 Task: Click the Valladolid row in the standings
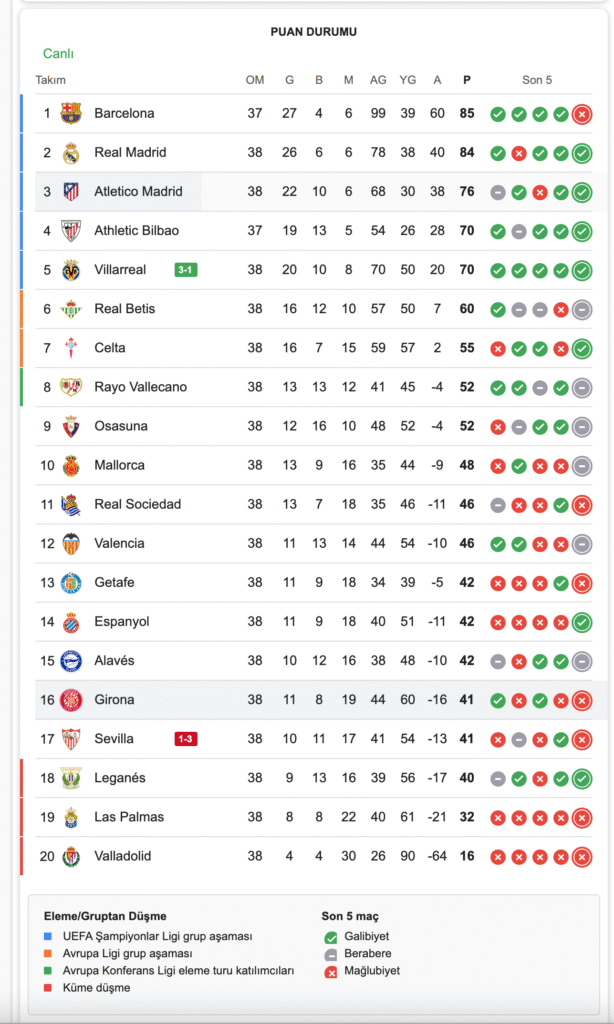(x=300, y=856)
